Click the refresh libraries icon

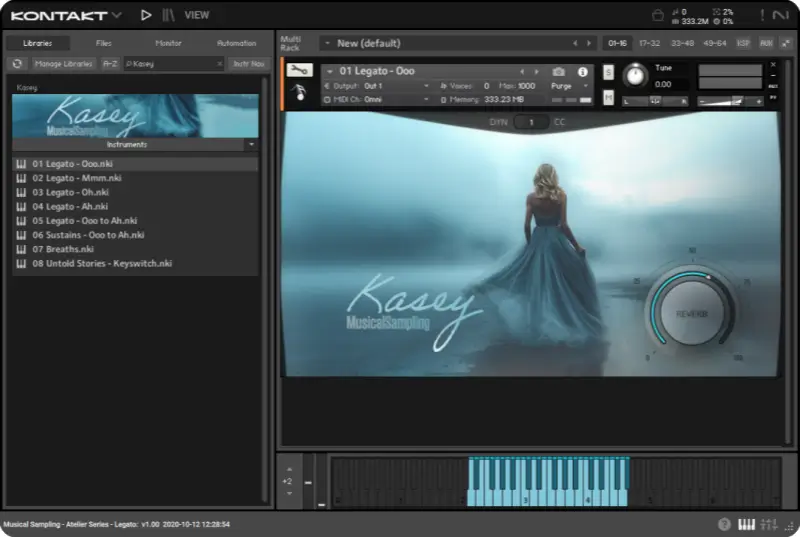(17, 63)
